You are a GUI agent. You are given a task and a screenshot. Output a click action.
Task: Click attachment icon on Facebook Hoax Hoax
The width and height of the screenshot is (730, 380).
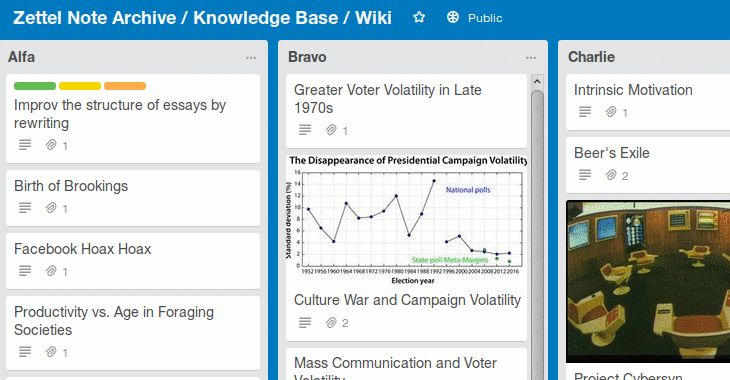(x=51, y=271)
